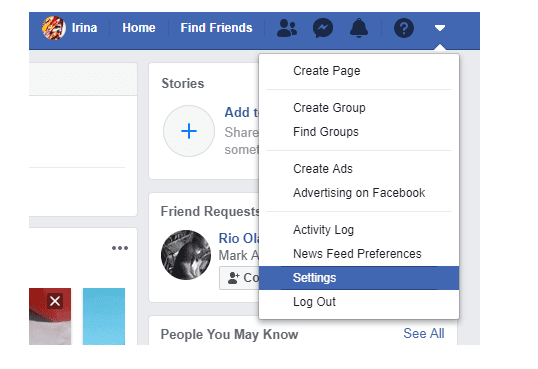This screenshot has width=538, height=369.
Task: Add a story with the plus icon
Action: [x=189, y=131]
